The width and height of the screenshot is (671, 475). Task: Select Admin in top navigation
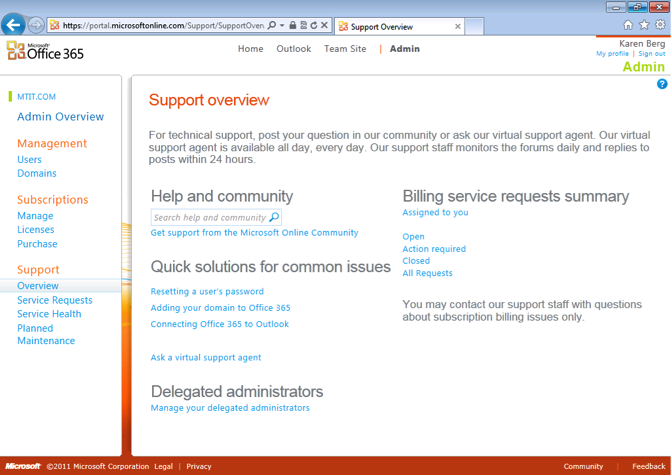(404, 49)
